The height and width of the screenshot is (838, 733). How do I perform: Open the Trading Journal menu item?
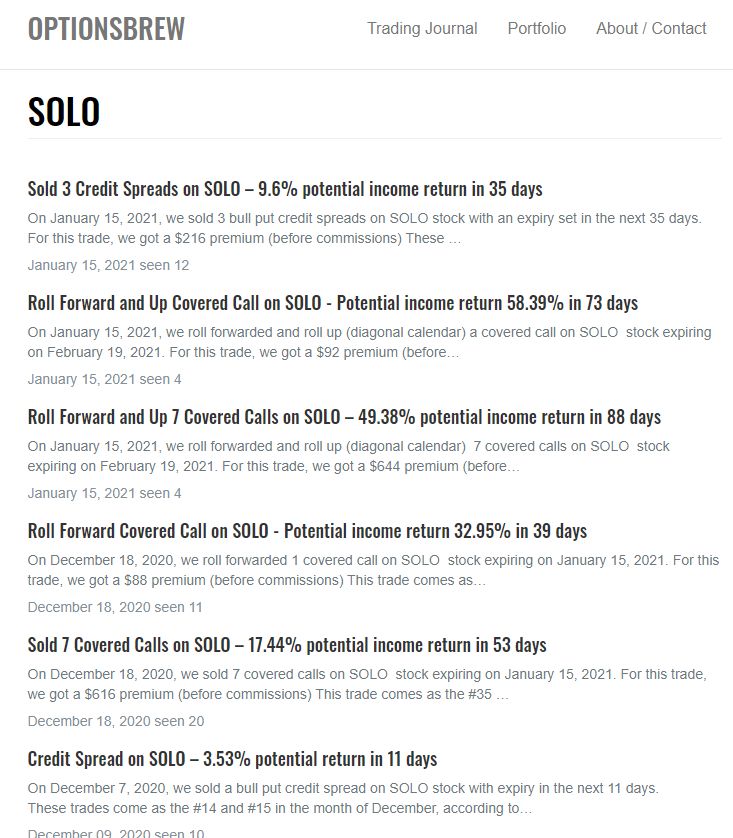[x=422, y=28]
